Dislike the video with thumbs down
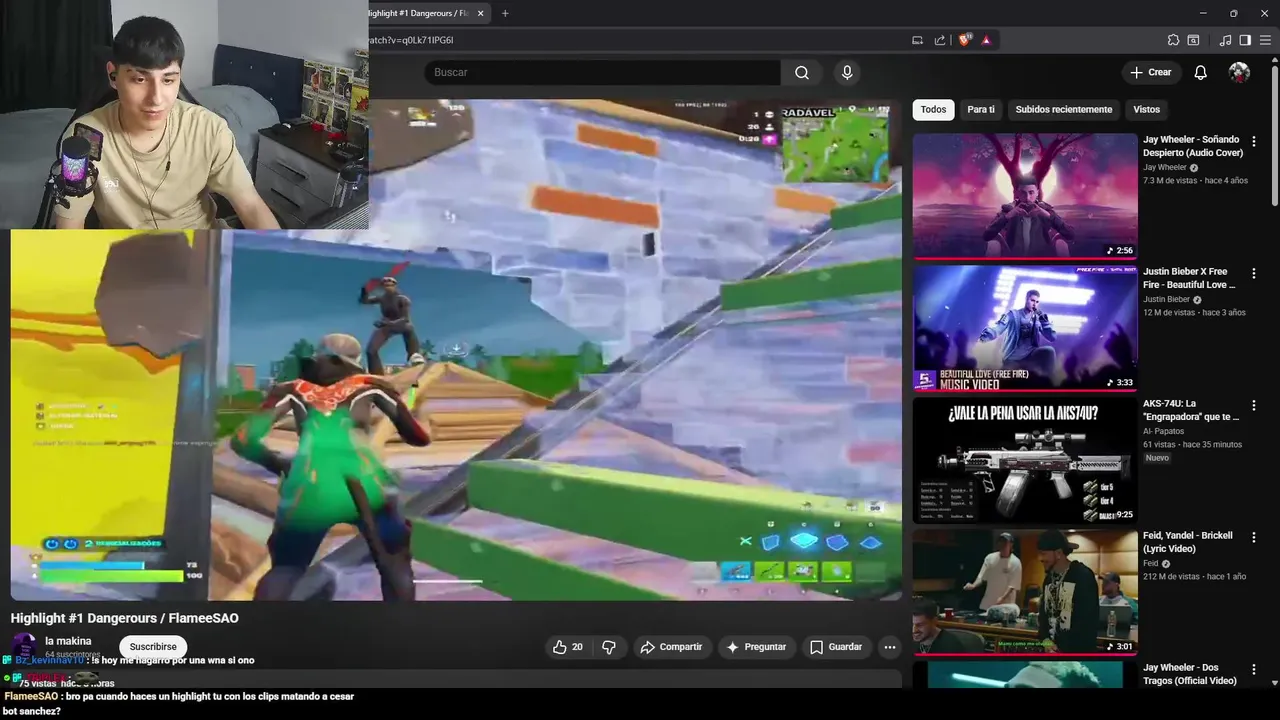This screenshot has height=720, width=1280. point(609,647)
